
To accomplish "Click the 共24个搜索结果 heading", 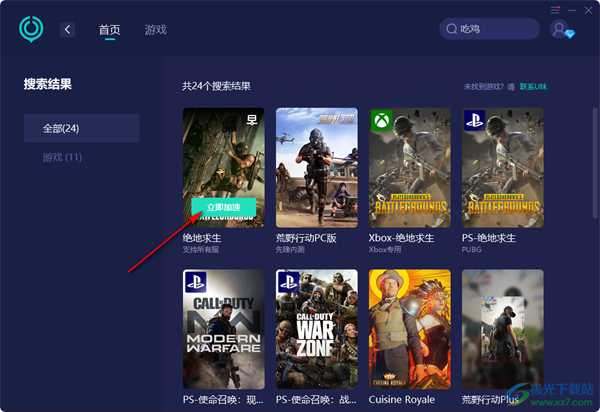I will (216, 86).
